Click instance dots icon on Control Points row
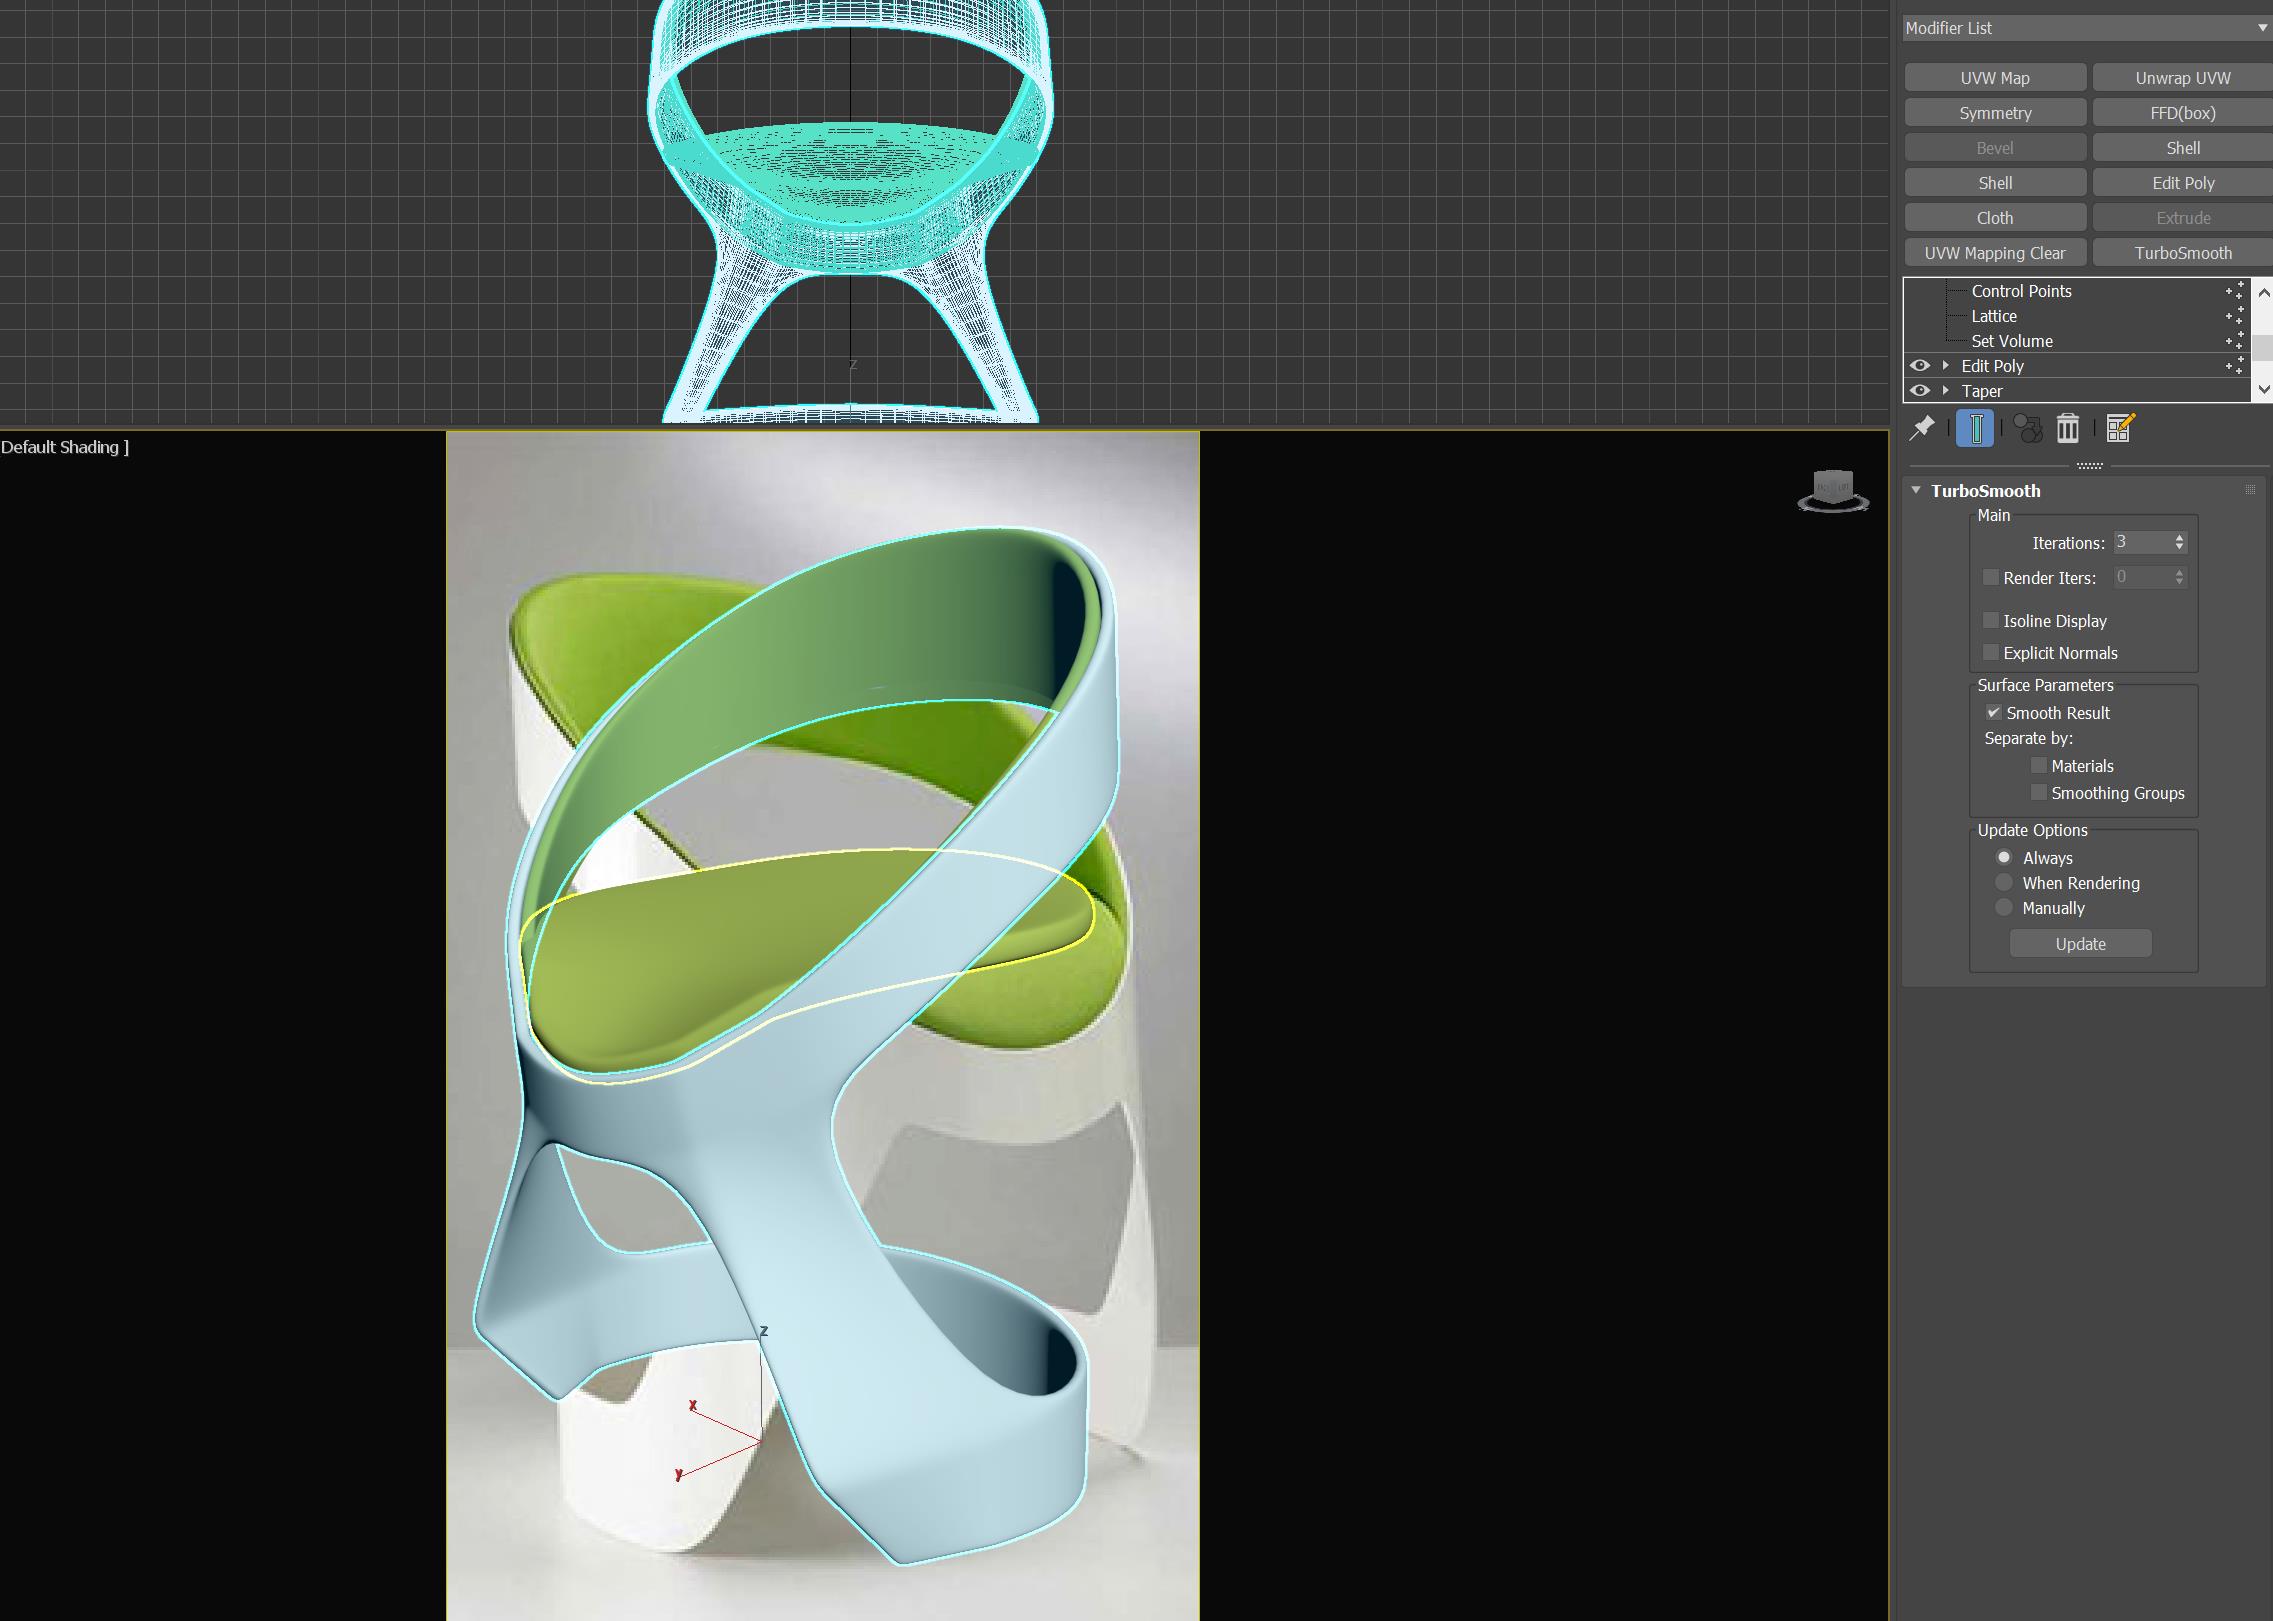 coord(2235,290)
